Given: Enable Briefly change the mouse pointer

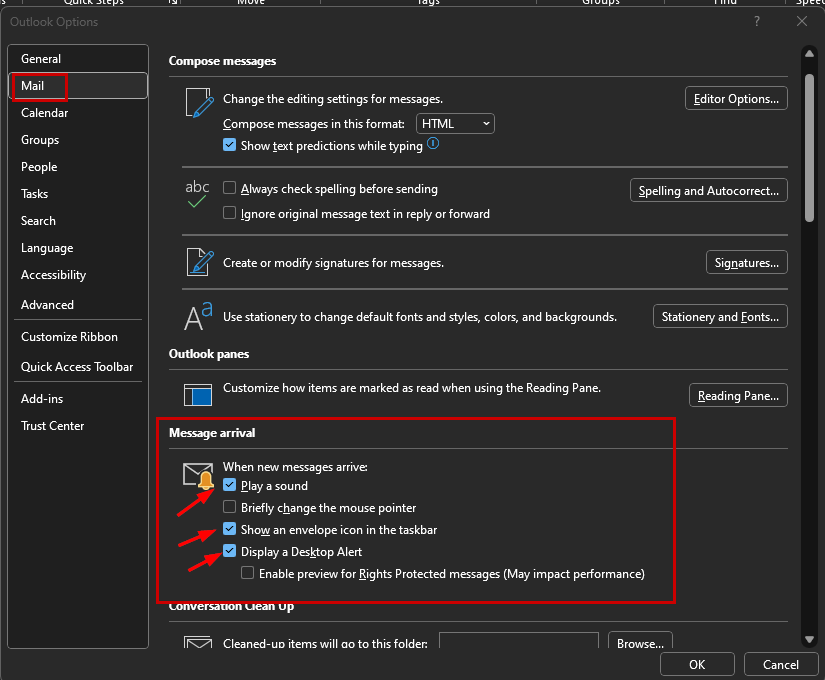Looking at the screenshot, I should [229, 507].
